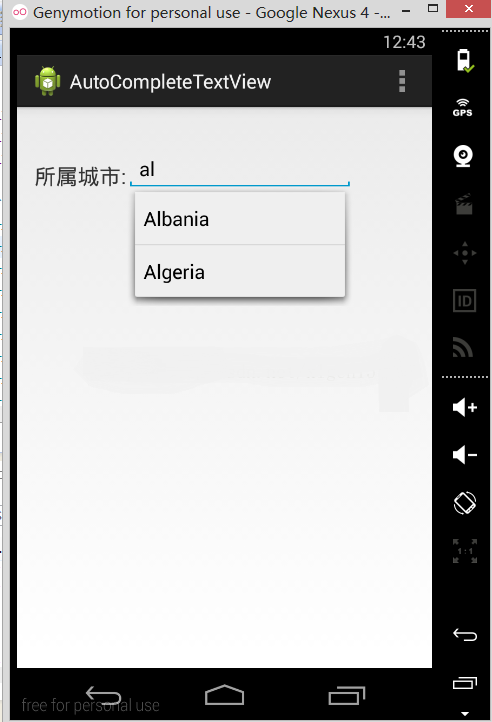Select Albania from suggestions
The height and width of the screenshot is (722, 492).
click(x=240, y=219)
